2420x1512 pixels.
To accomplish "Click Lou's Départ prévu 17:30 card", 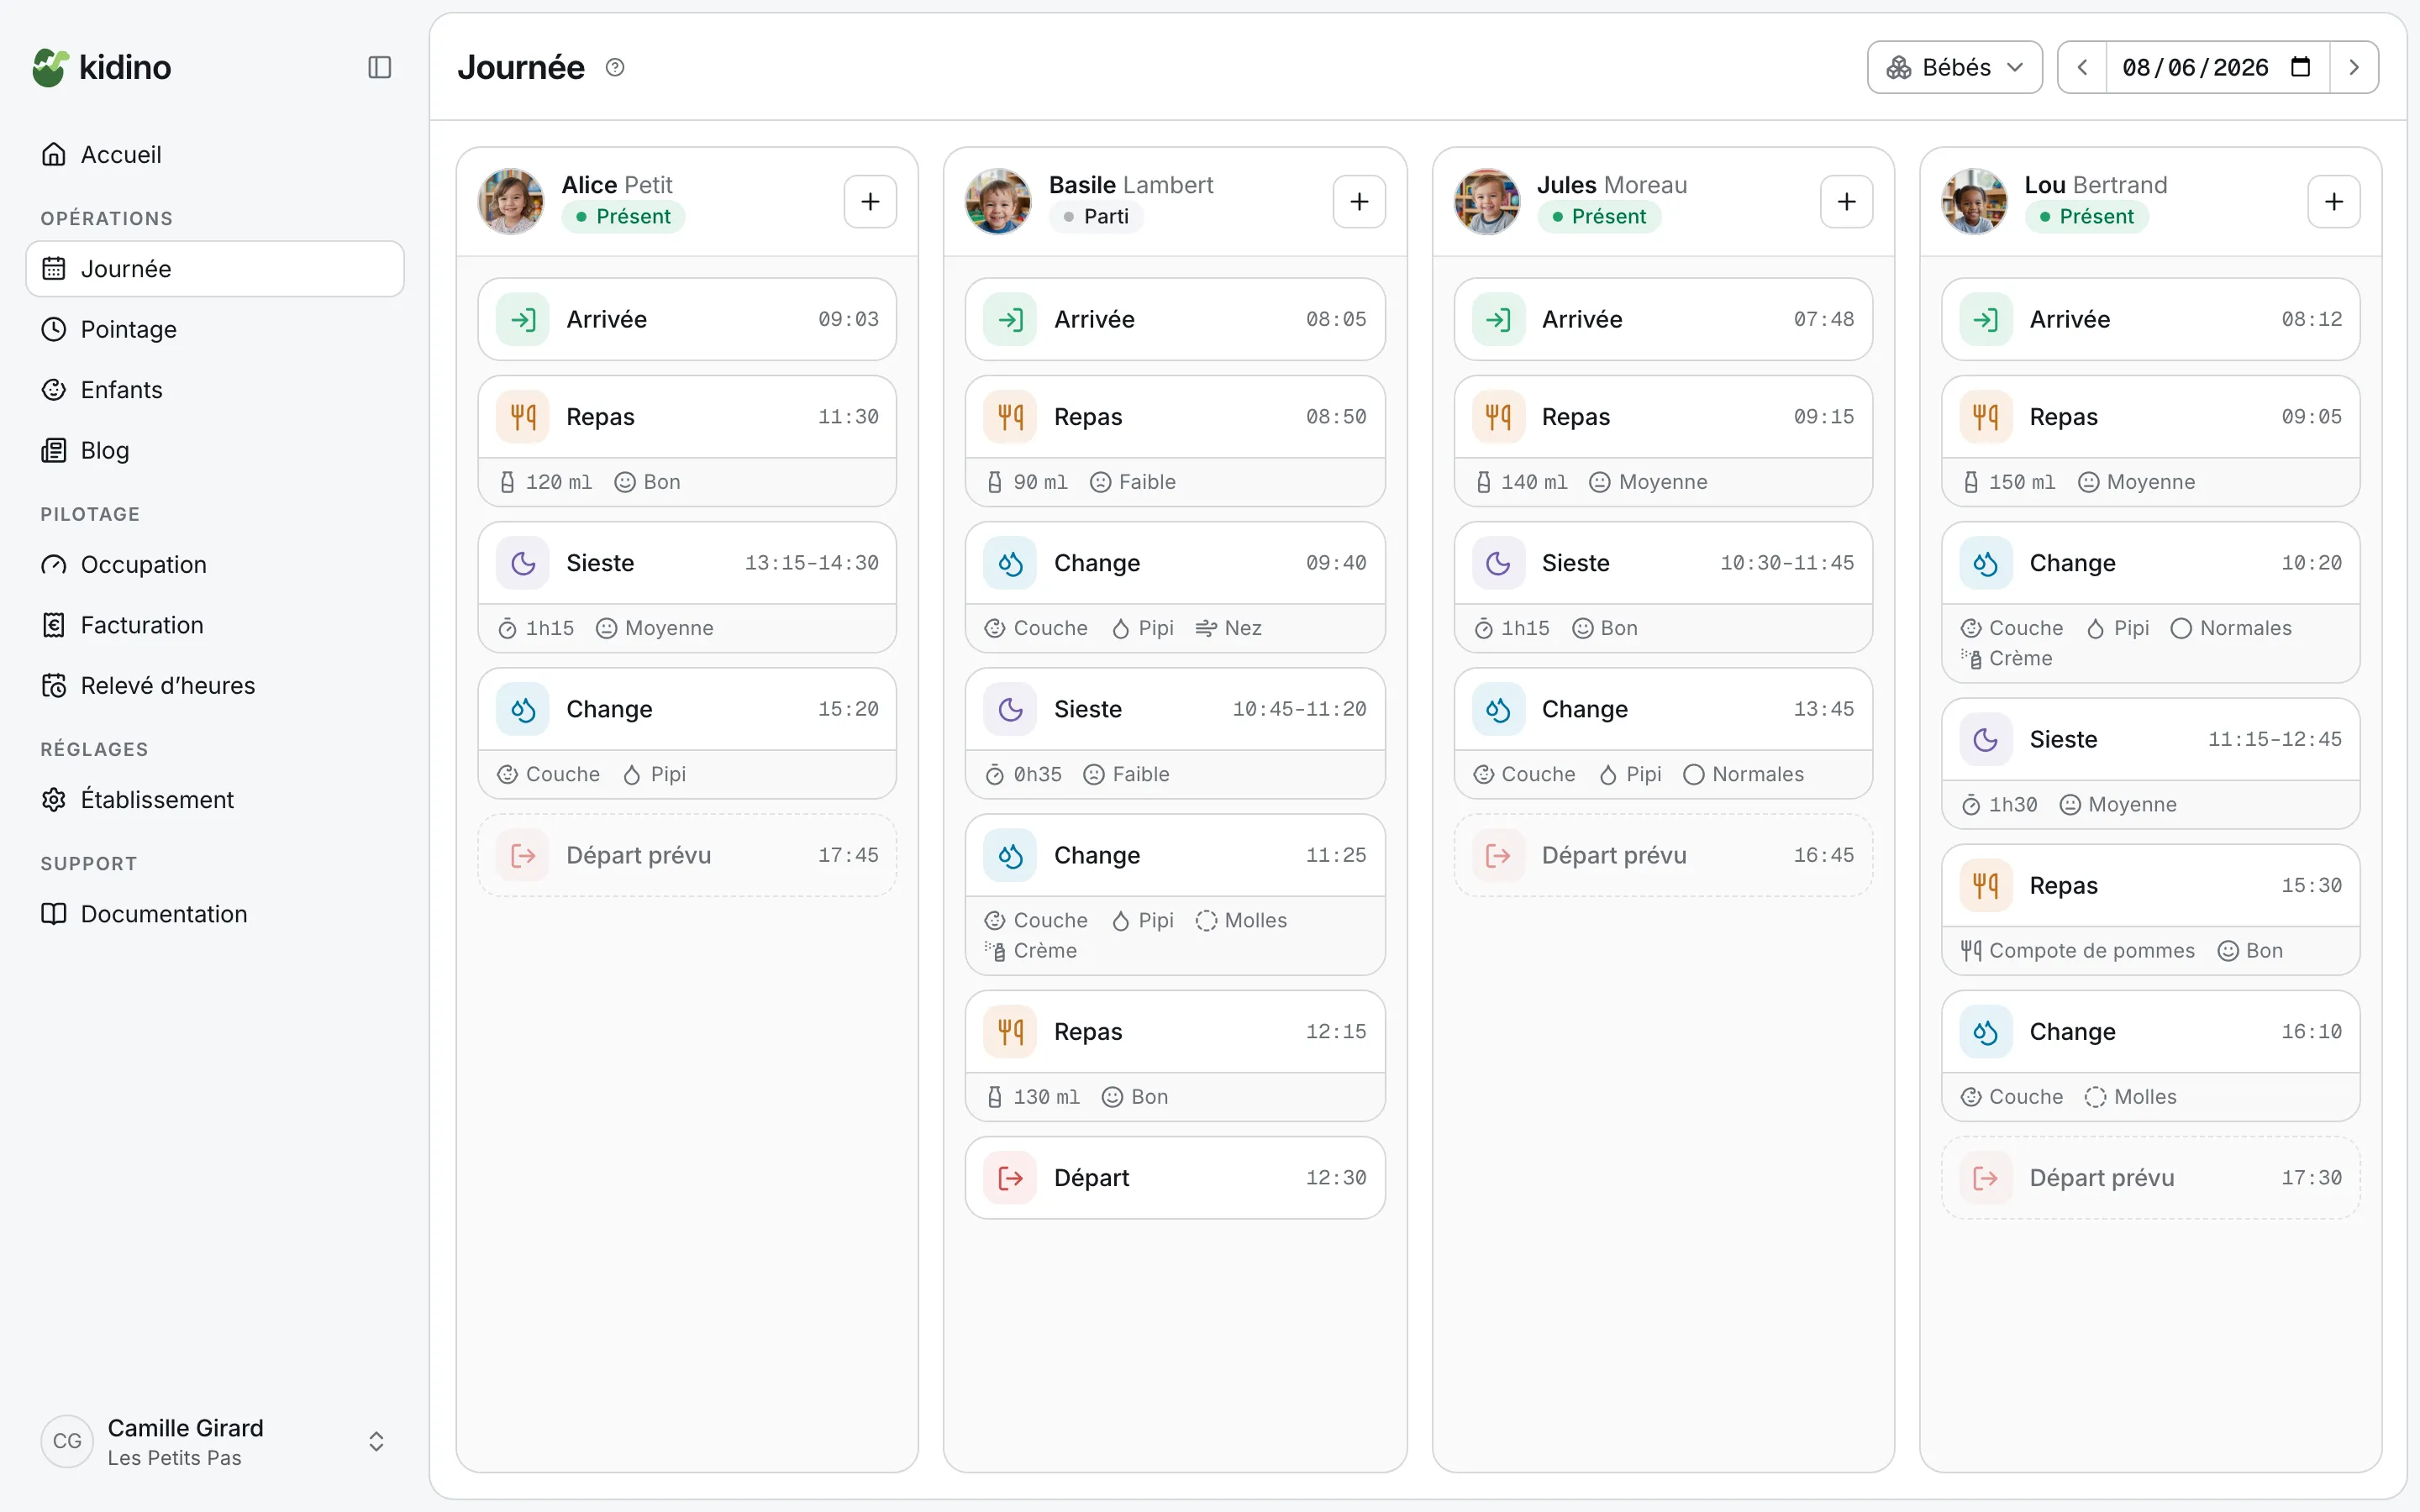I will 2150,1178.
